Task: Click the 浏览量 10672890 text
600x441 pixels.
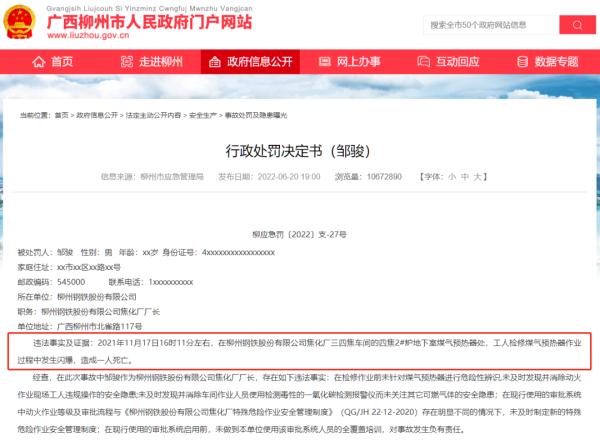Action: tap(368, 177)
